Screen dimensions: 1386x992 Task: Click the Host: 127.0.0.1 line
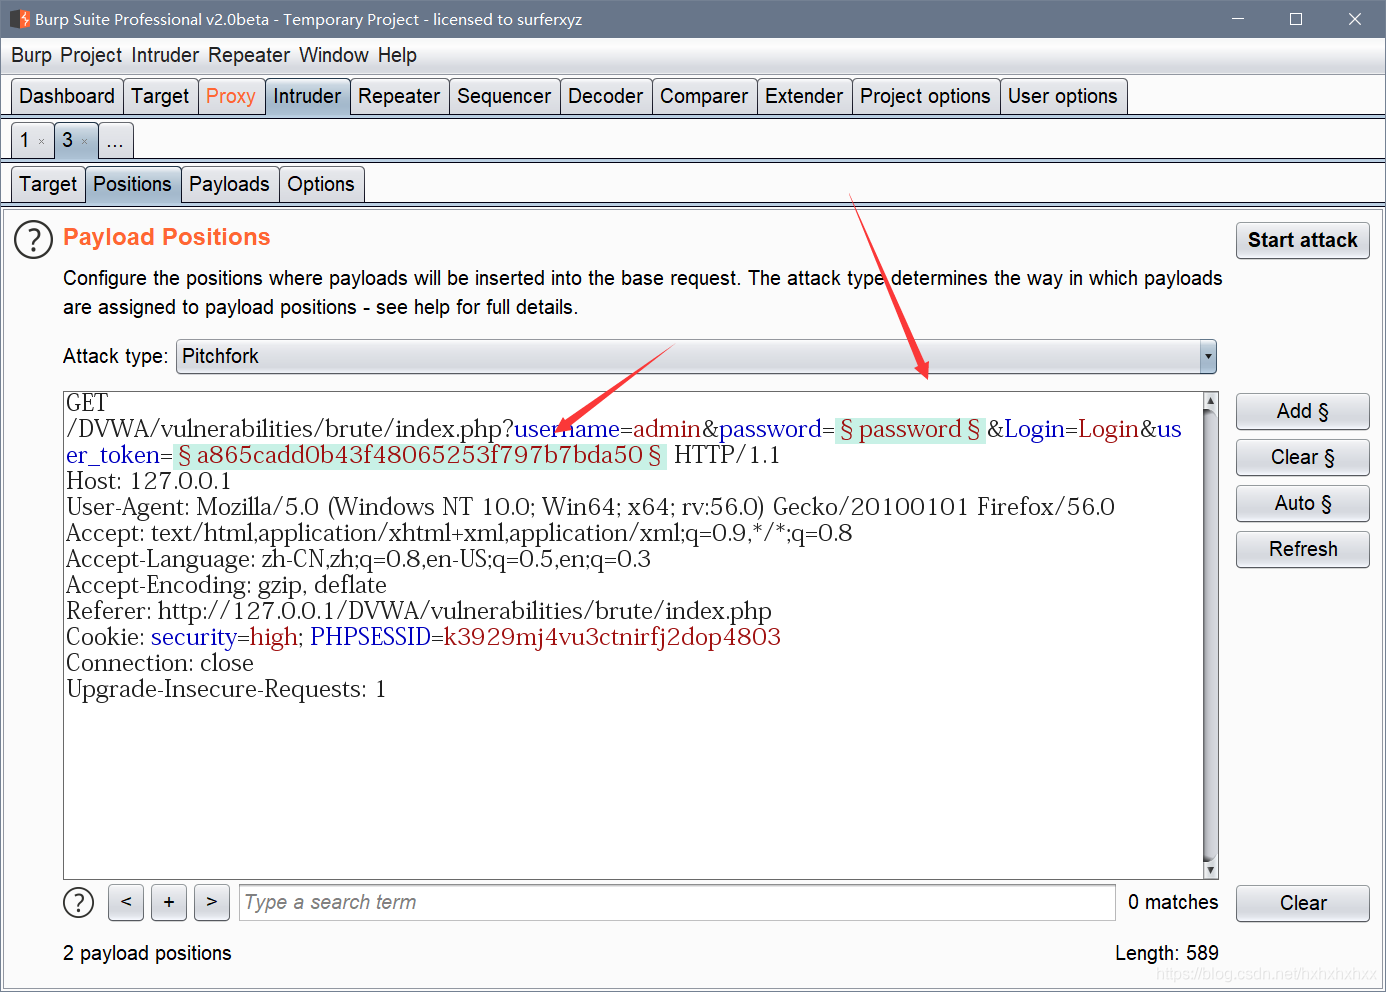(148, 481)
